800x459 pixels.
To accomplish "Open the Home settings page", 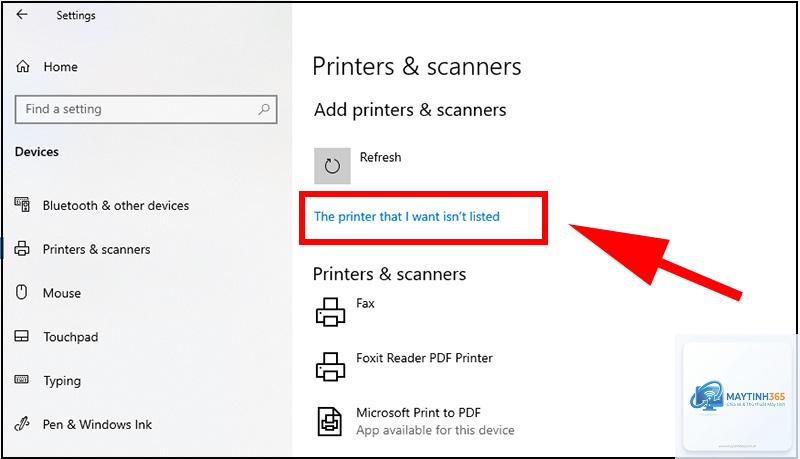I will [x=60, y=67].
